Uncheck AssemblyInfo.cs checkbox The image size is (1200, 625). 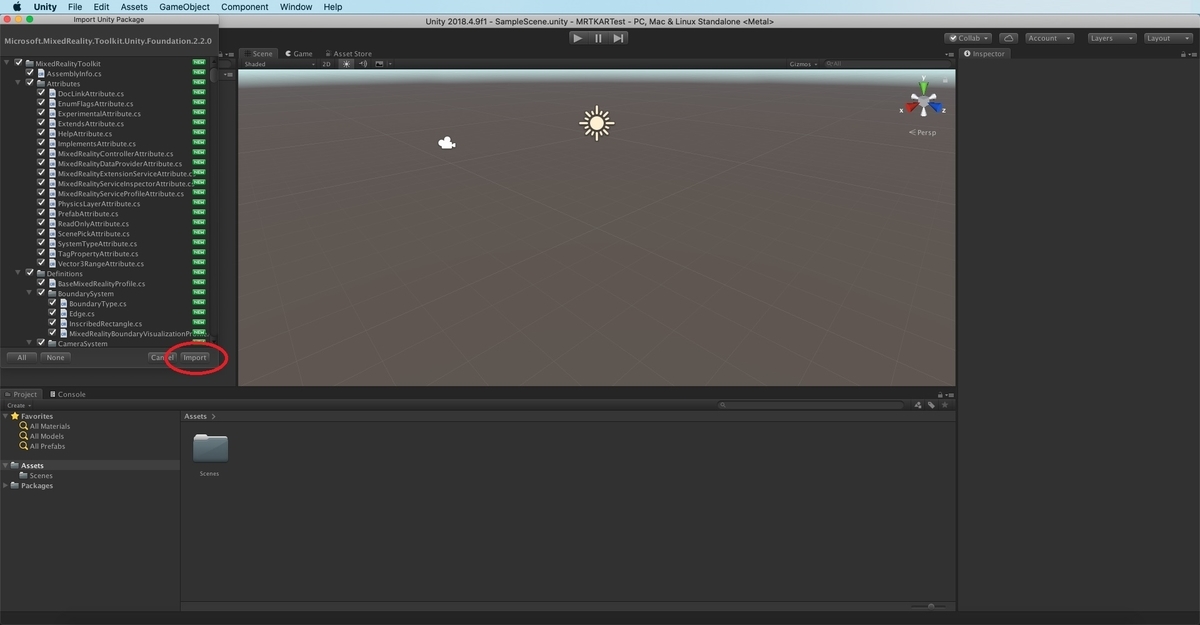pos(30,74)
